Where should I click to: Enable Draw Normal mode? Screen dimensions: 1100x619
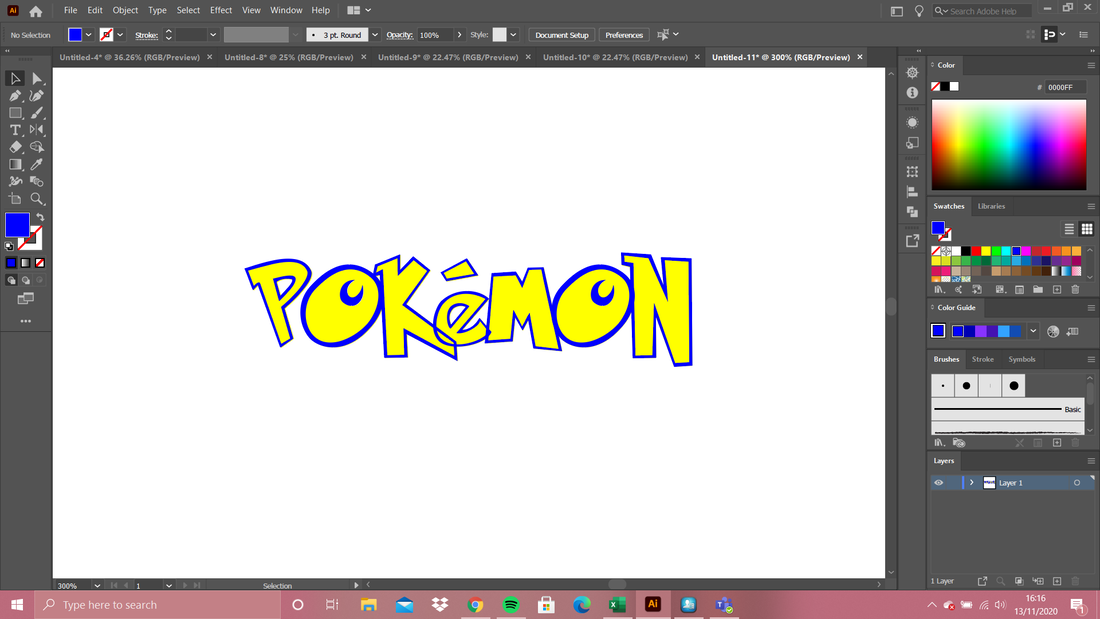(x=11, y=280)
